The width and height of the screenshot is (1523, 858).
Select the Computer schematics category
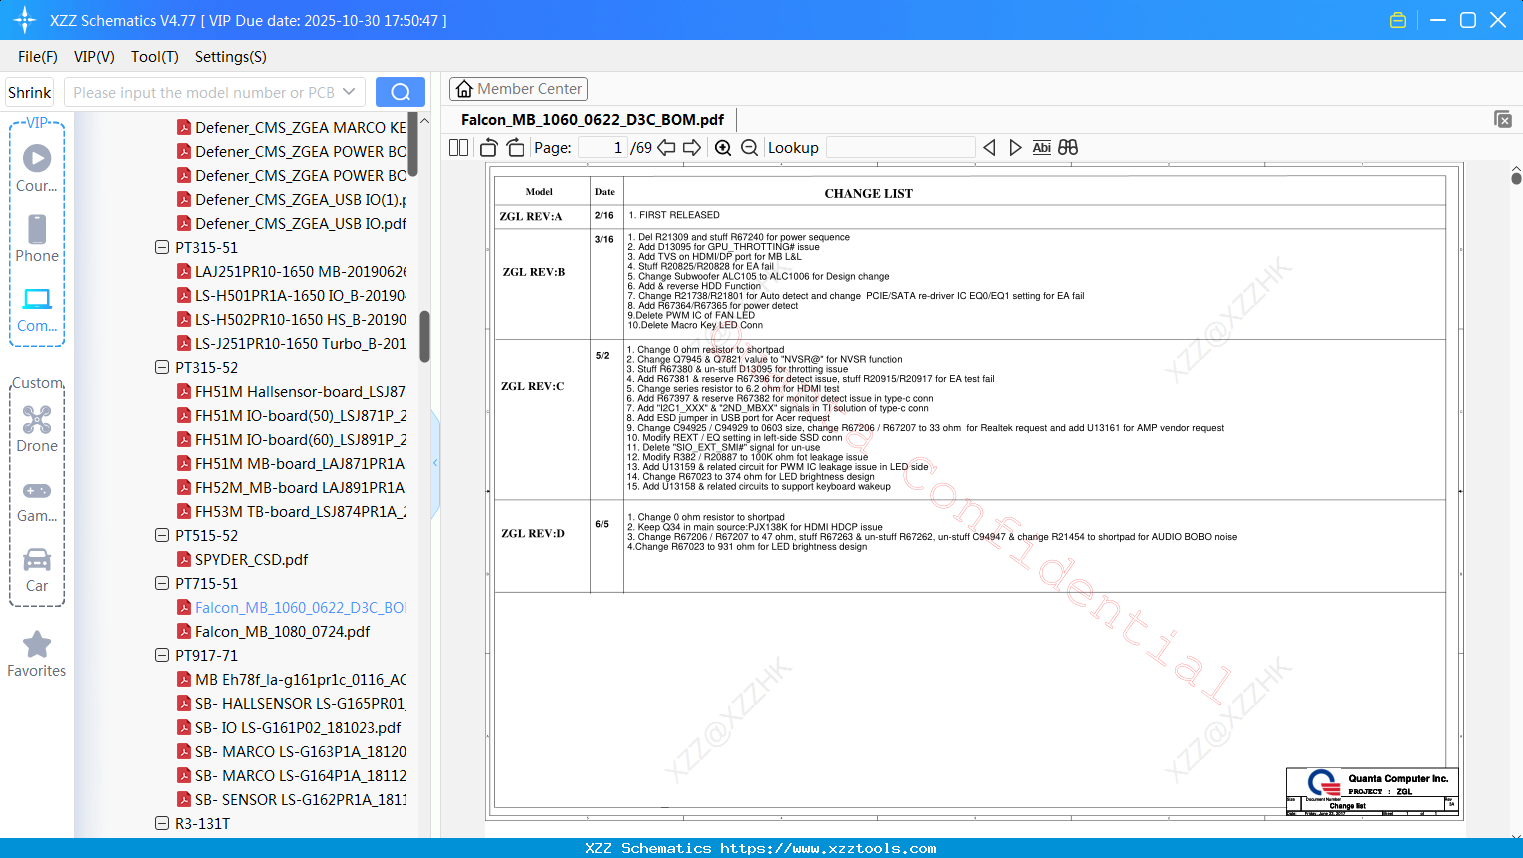(37, 310)
